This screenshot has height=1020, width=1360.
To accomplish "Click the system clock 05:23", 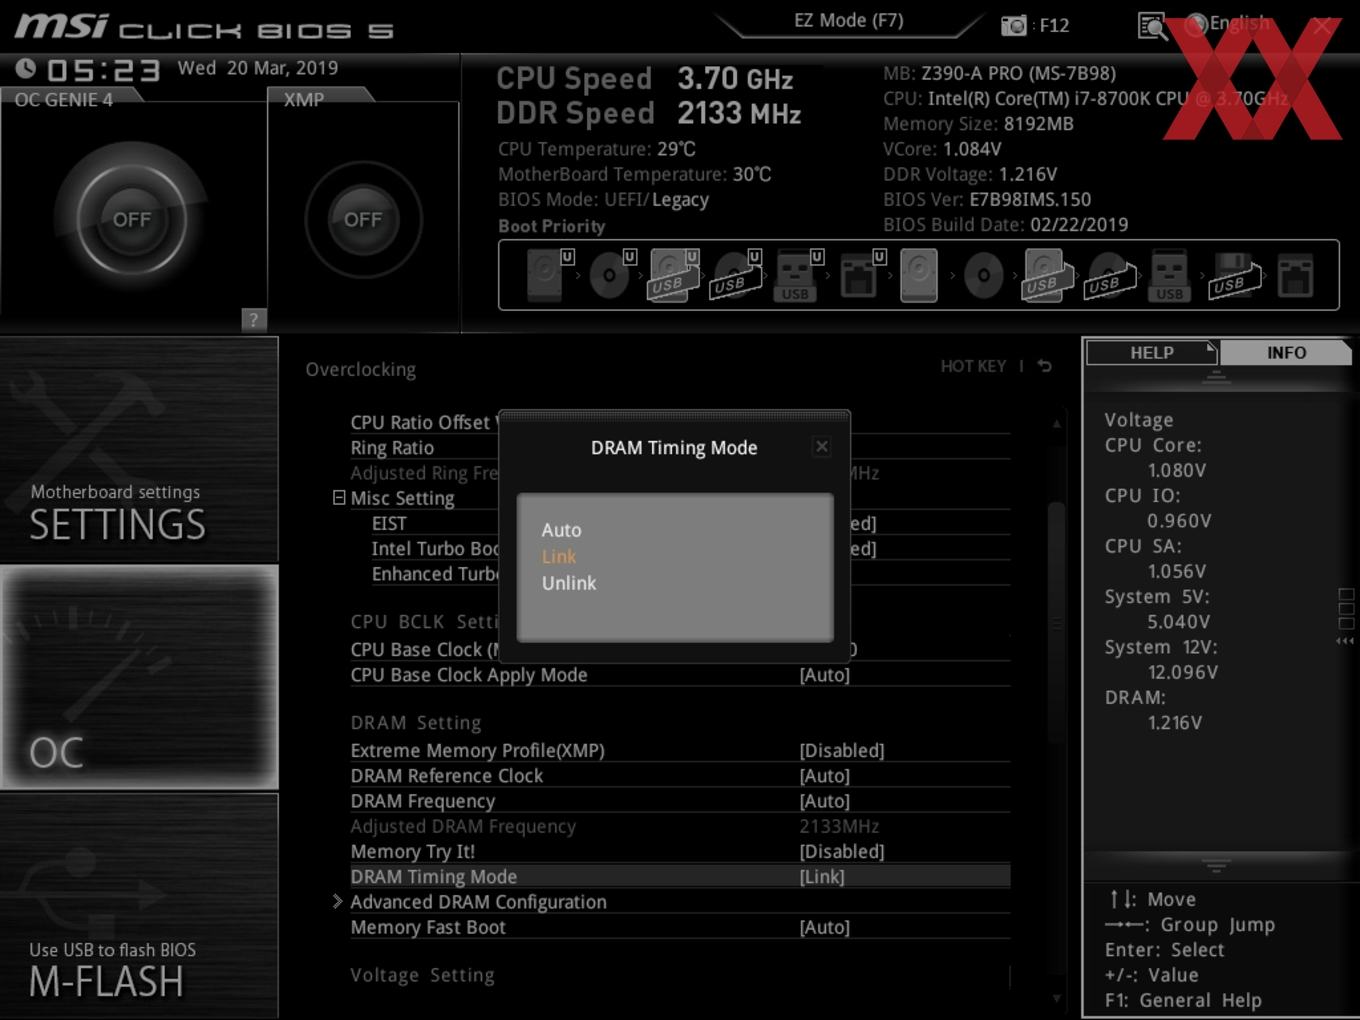I will [x=103, y=70].
